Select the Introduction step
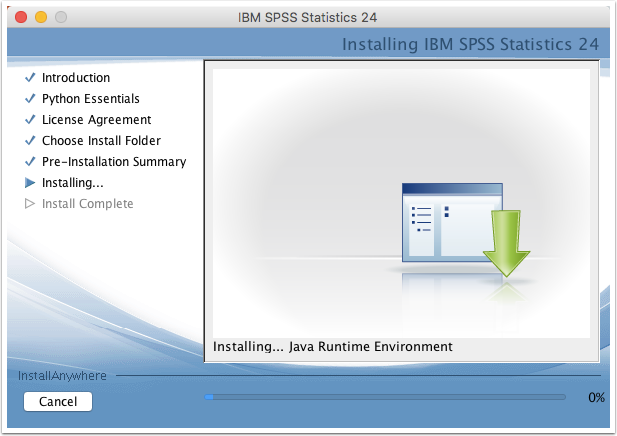 click(x=76, y=78)
